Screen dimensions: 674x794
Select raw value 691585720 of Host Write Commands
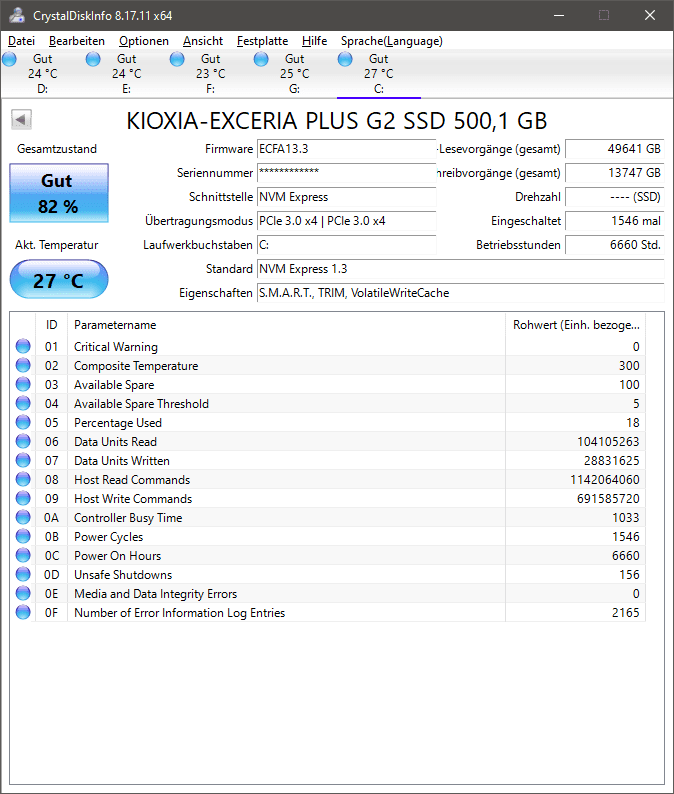608,499
